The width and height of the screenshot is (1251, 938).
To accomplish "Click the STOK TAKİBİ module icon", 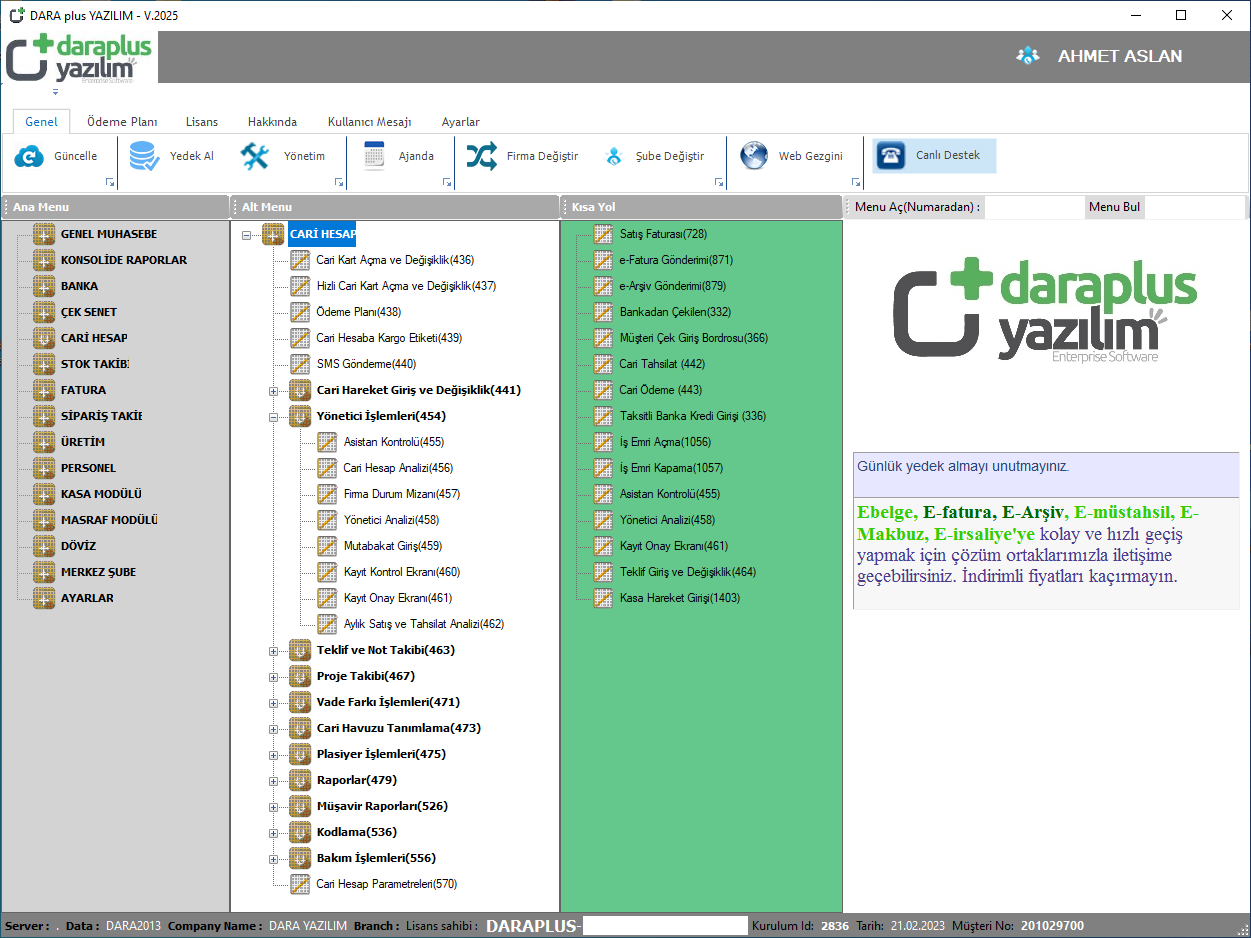I will click(43, 364).
